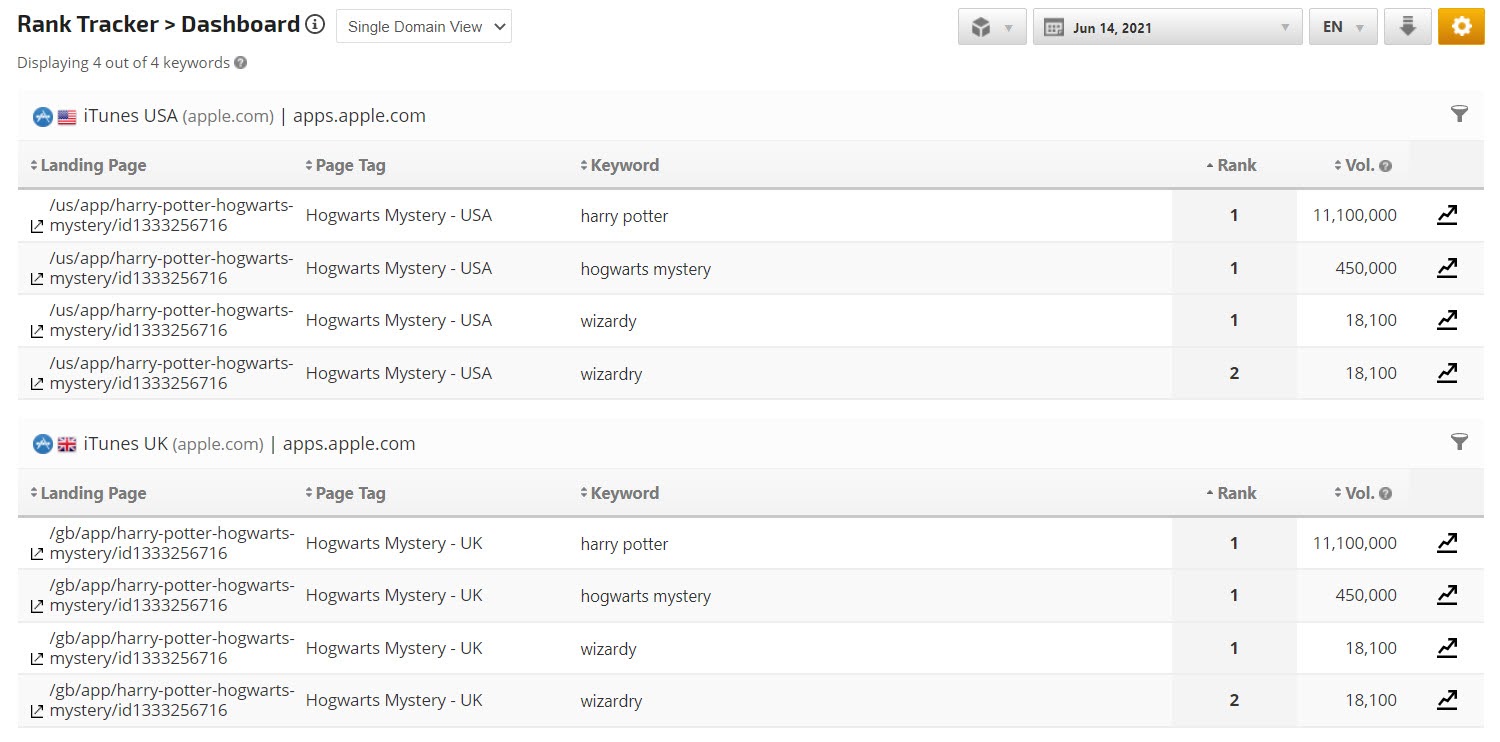Image resolution: width=1500 pixels, height=742 pixels.
Task: Expand the EN language dropdown
Action: click(x=1342, y=27)
